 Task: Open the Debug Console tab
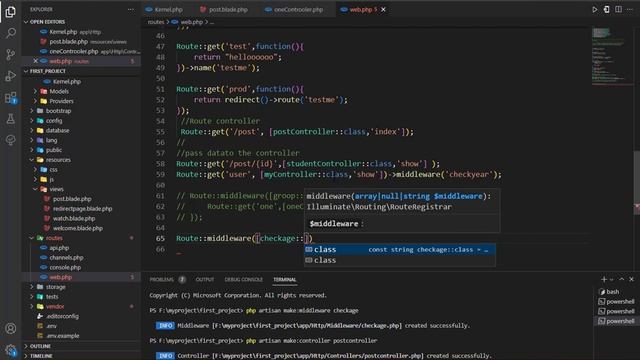[x=244, y=280]
